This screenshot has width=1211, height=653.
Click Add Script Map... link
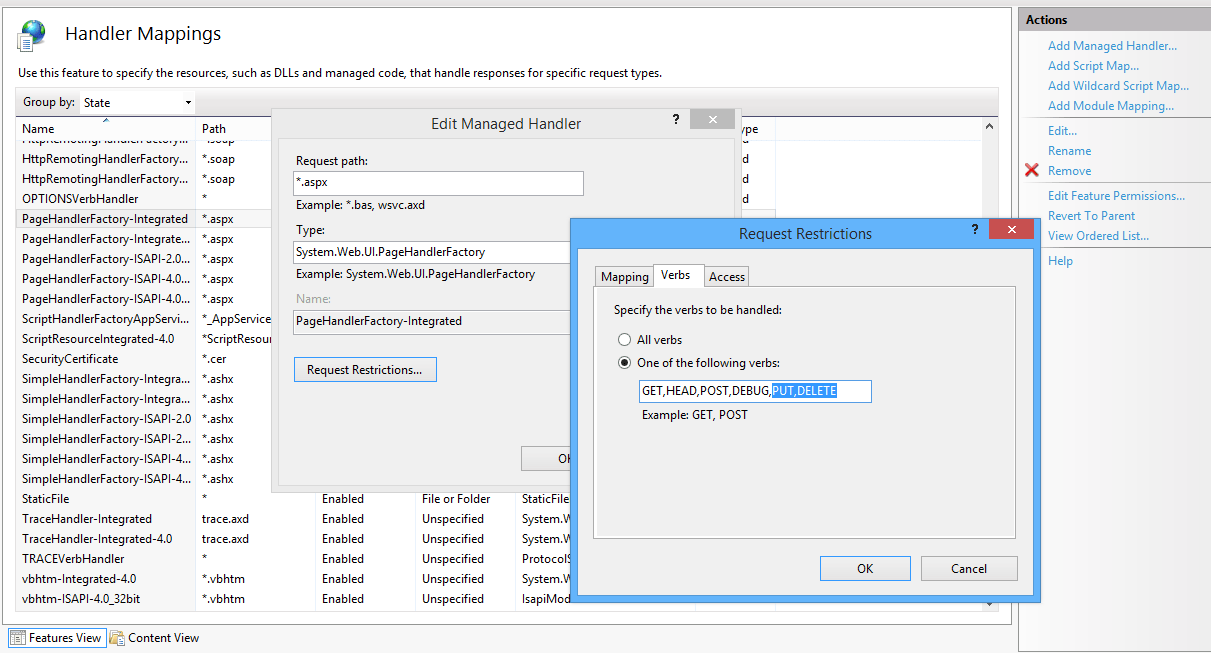click(x=1093, y=66)
